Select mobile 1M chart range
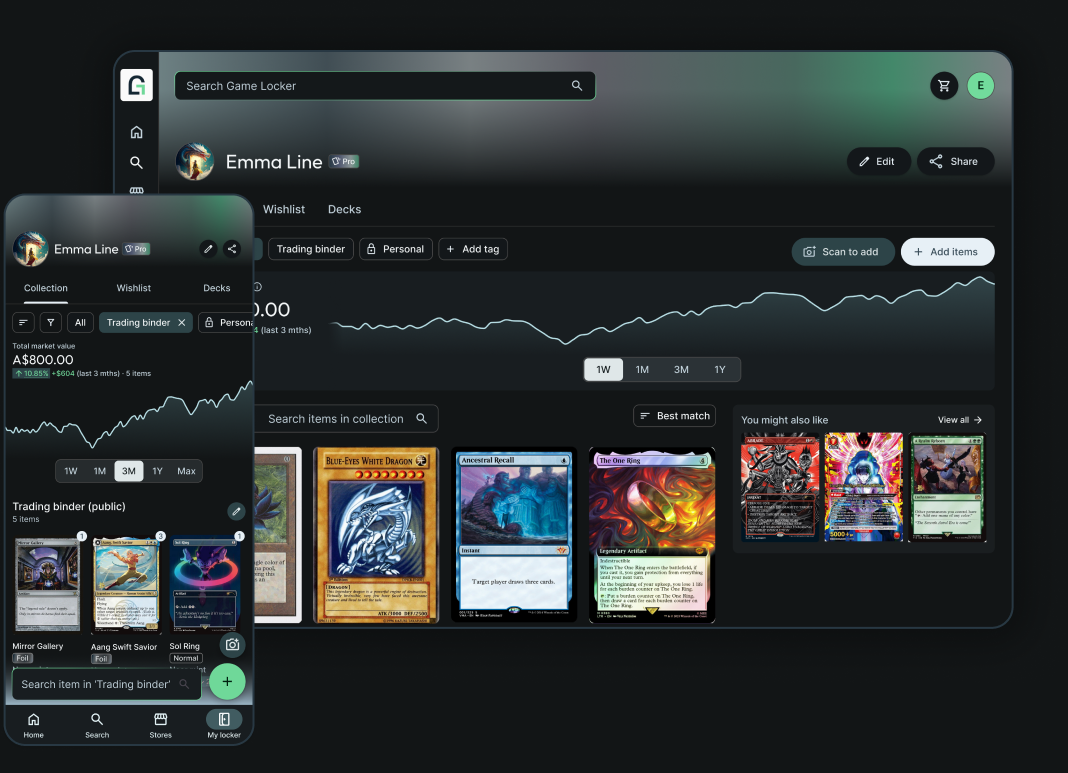1068x773 pixels. (x=99, y=471)
